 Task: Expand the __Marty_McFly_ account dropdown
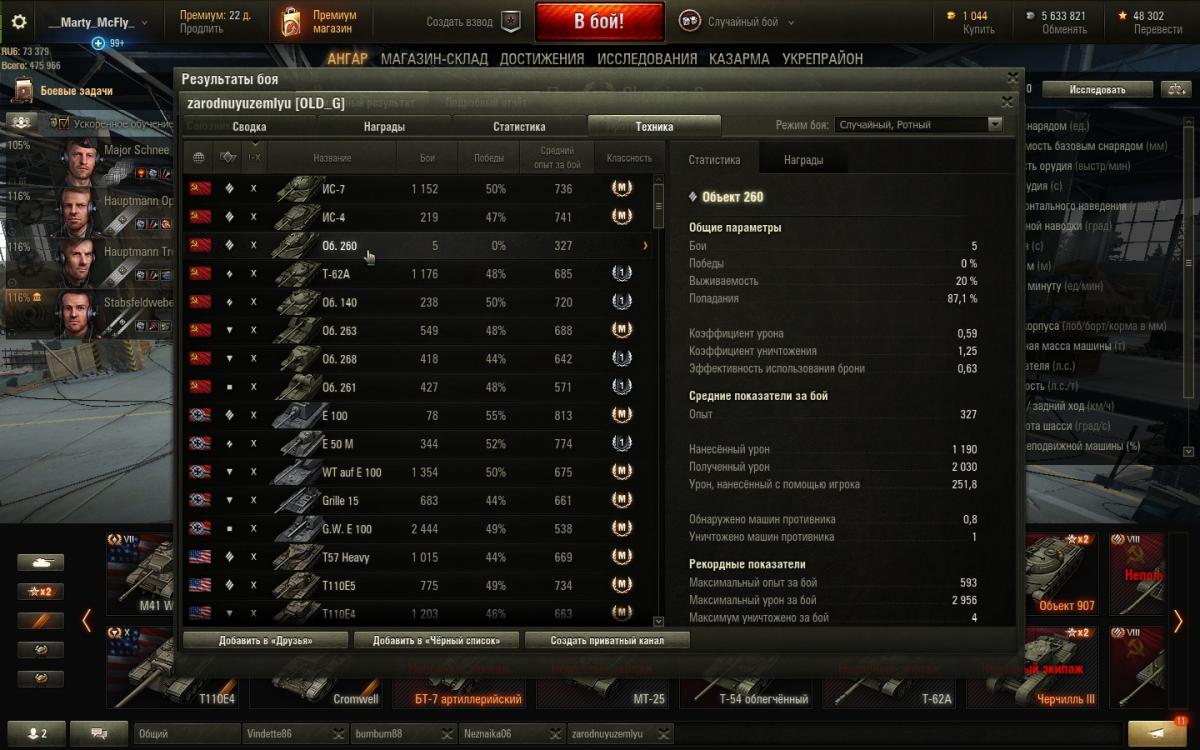click(x=99, y=22)
